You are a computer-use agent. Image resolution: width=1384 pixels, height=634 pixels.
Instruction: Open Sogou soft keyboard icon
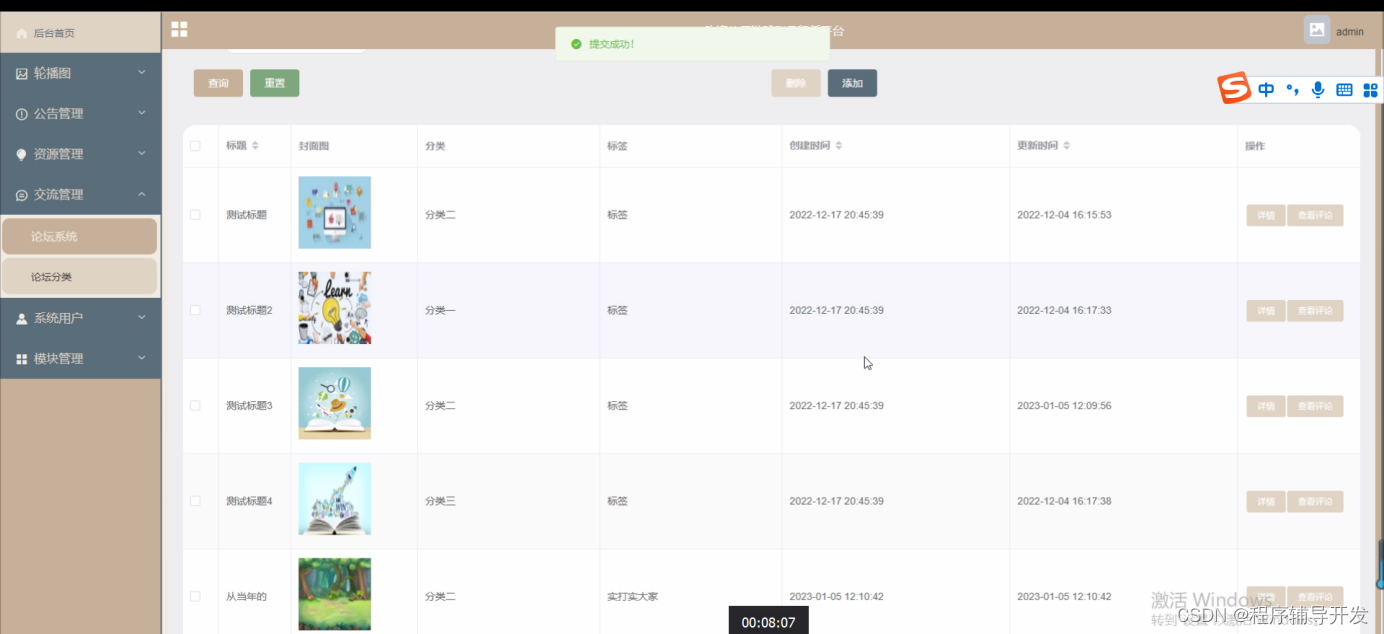(x=1344, y=90)
